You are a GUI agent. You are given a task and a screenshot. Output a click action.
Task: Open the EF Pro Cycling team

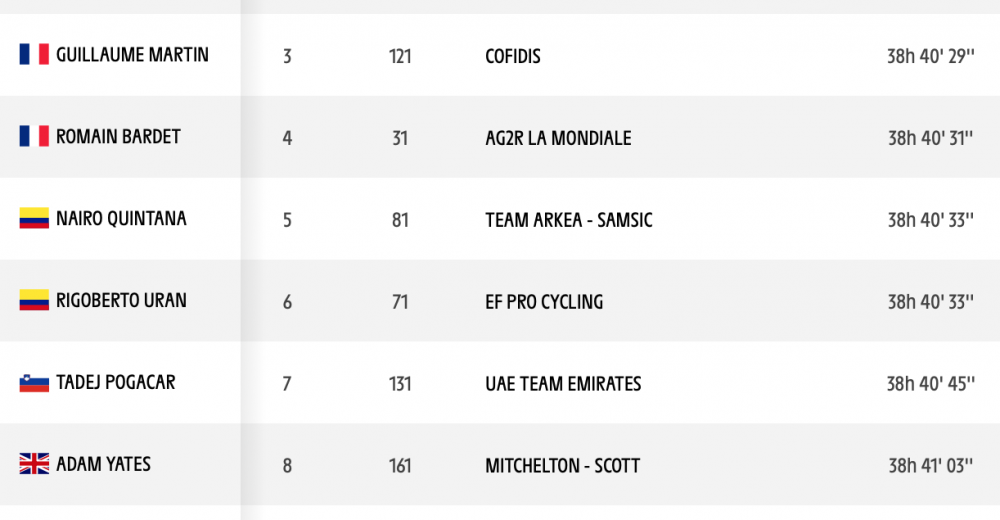[x=544, y=302]
